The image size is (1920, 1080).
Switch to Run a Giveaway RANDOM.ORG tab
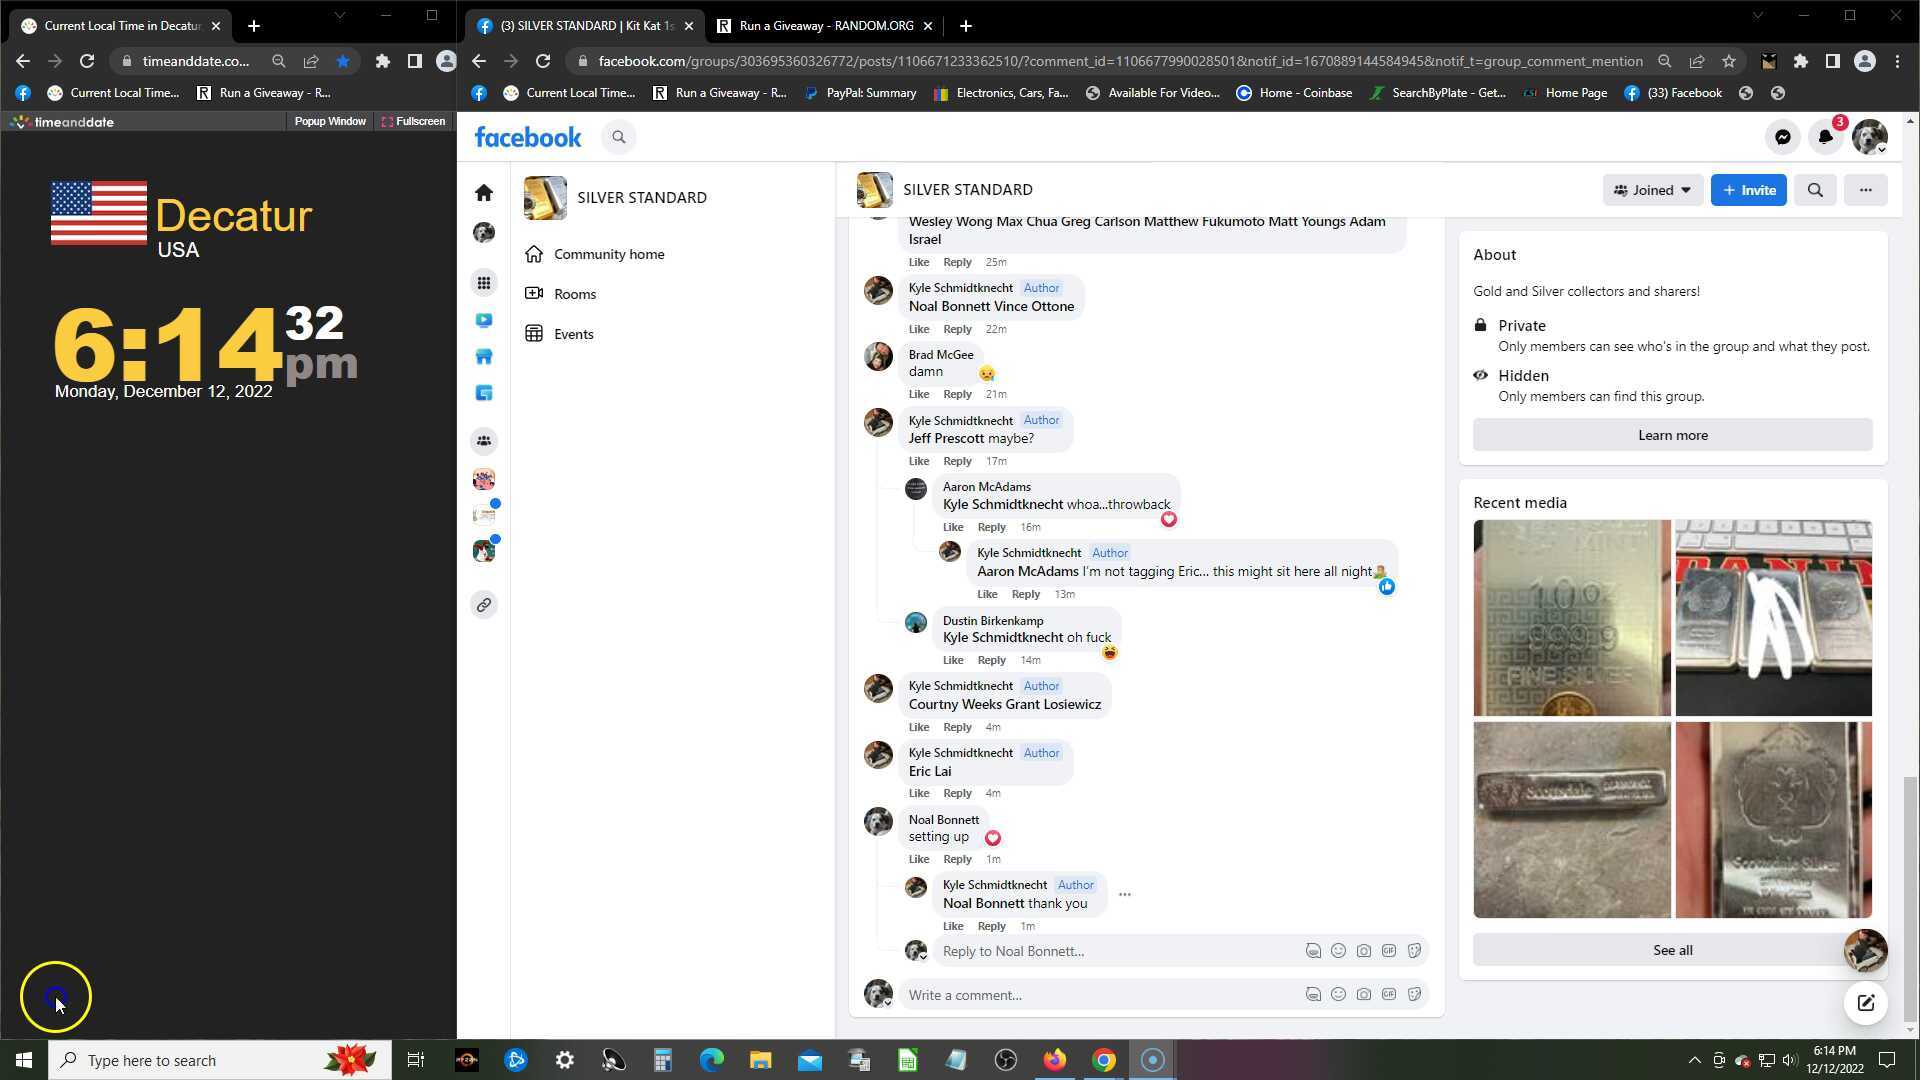(825, 26)
